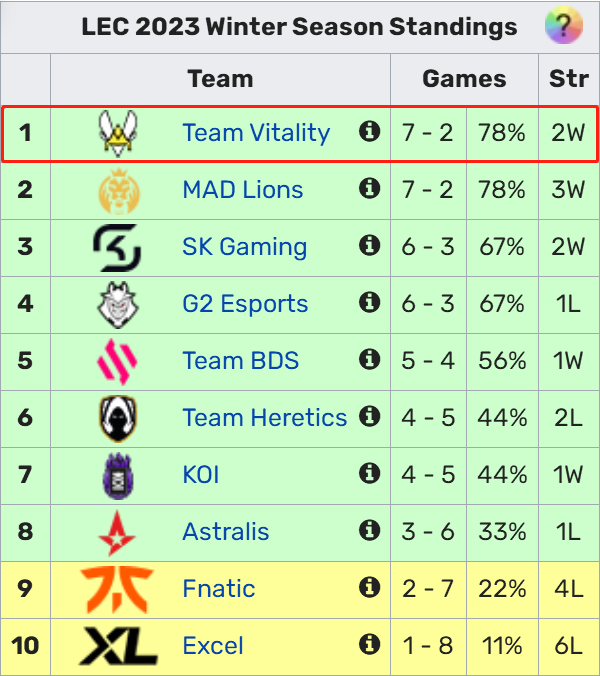Click the Games column header
The height and width of the screenshot is (676, 600).
coord(464,79)
